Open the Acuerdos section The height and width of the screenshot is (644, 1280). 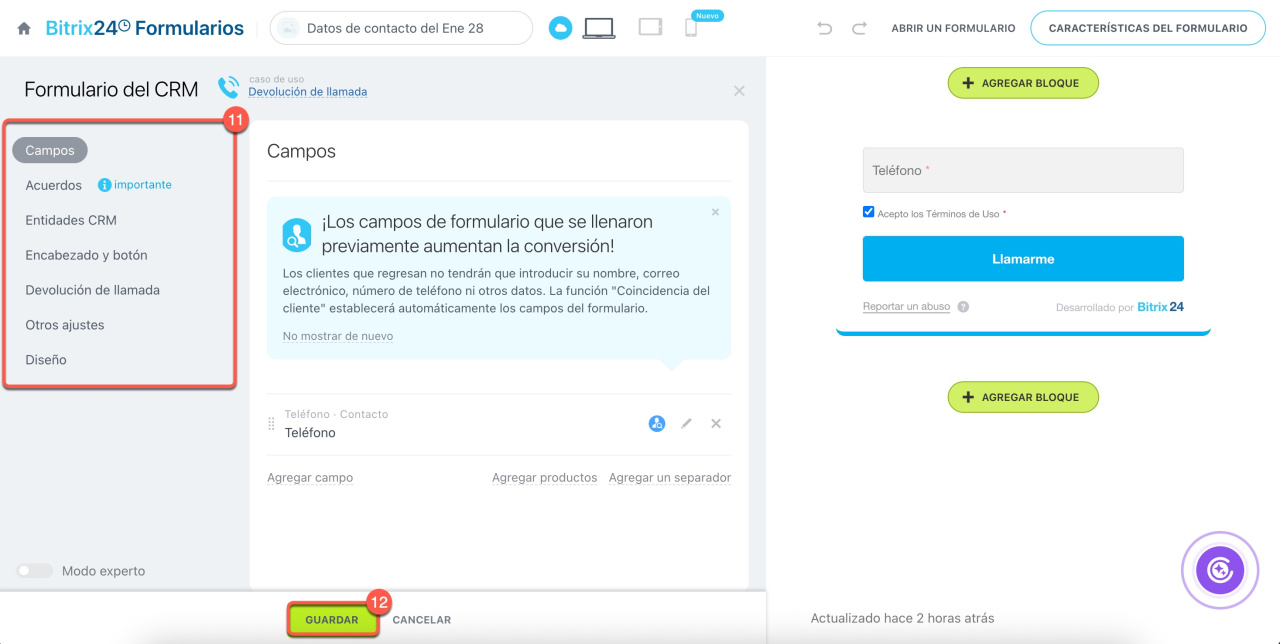click(x=54, y=185)
